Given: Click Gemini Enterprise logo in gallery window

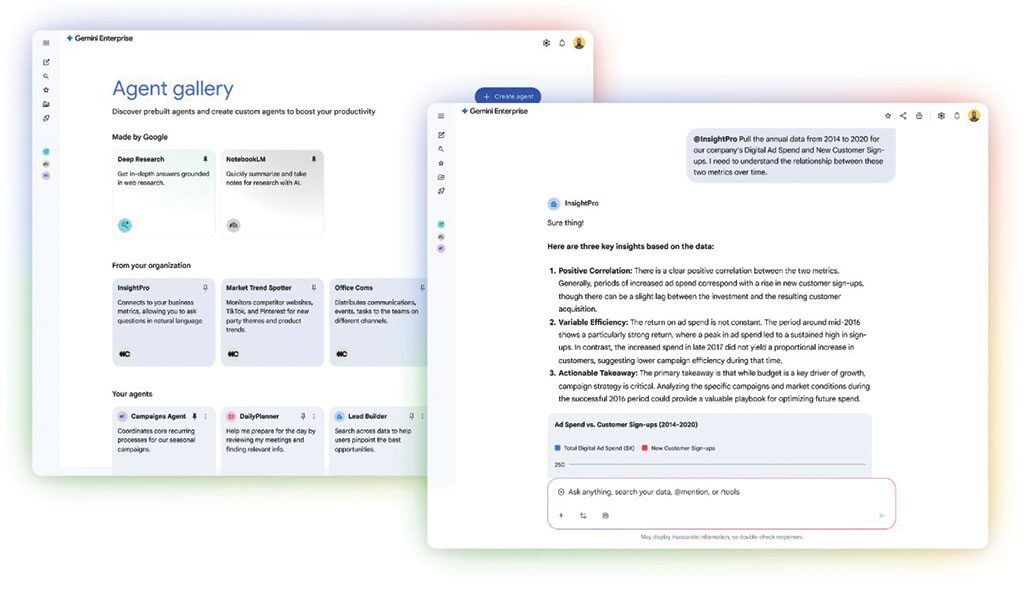Looking at the screenshot, I should tap(99, 39).
